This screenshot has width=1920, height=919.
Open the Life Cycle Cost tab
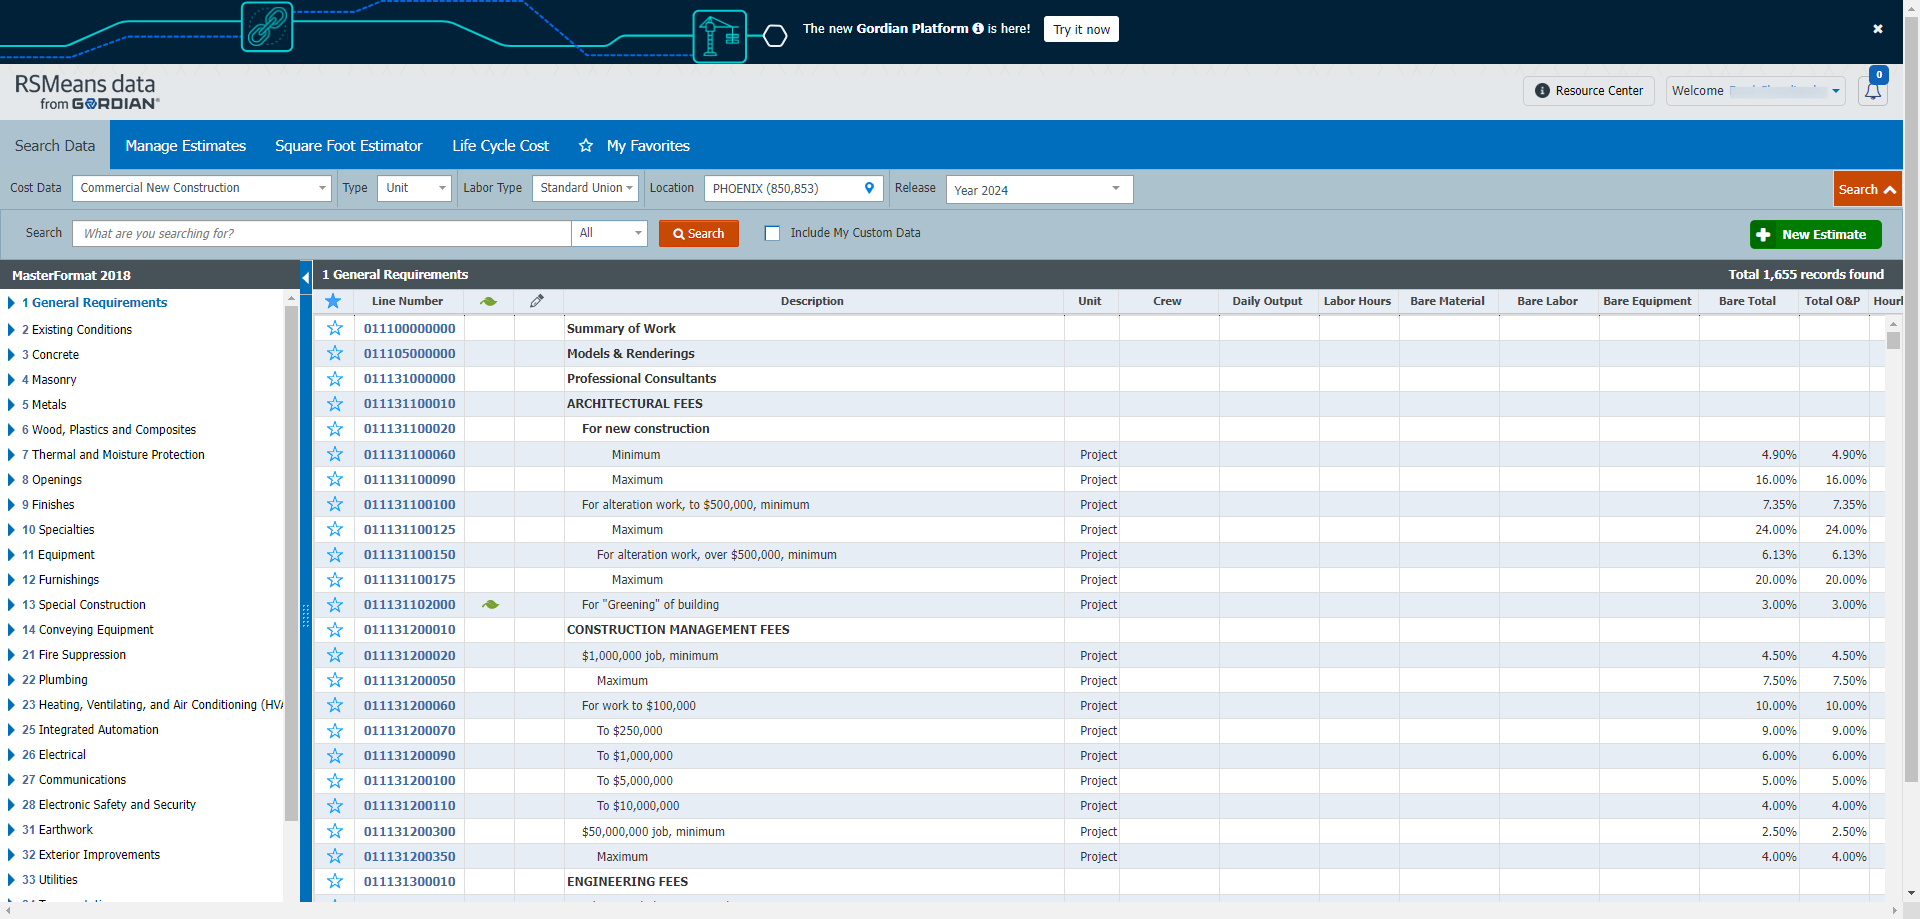click(x=500, y=146)
